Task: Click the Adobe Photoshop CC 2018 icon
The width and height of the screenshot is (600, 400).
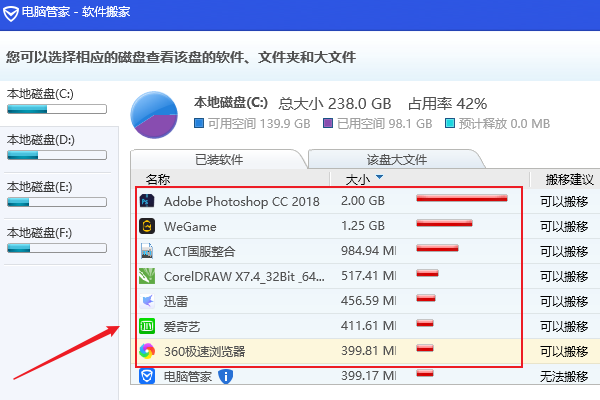Action: point(146,201)
